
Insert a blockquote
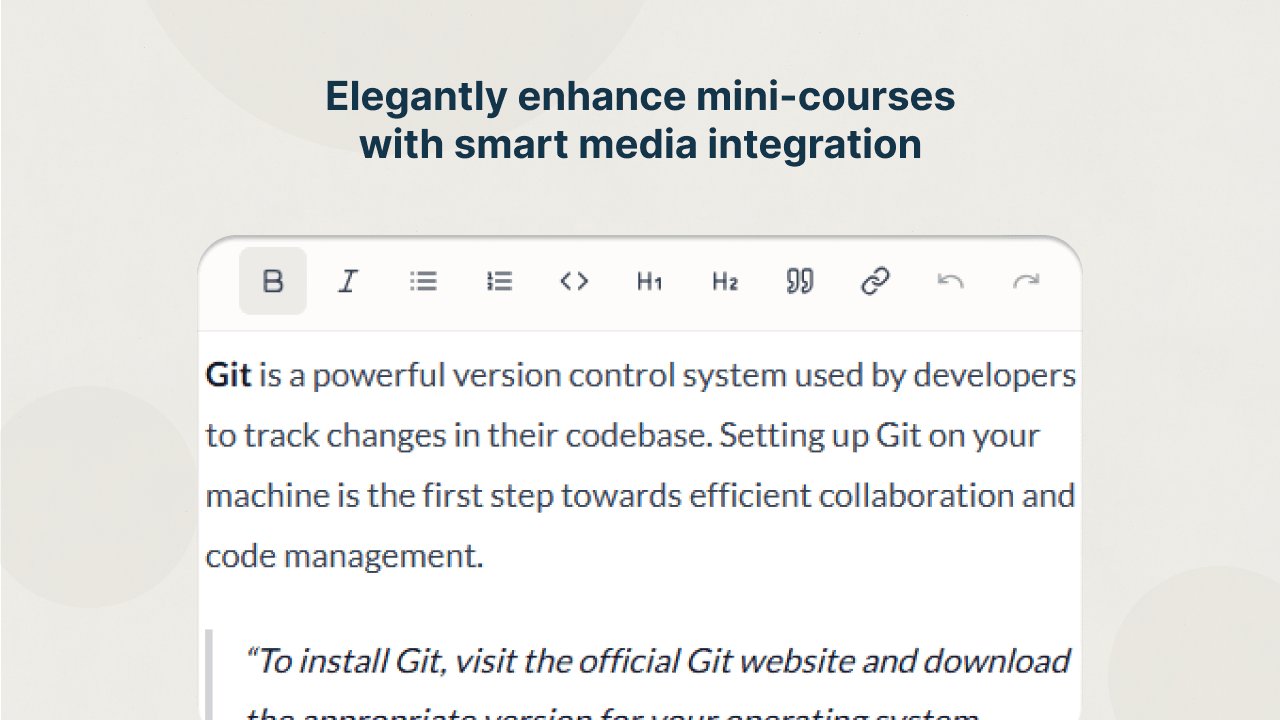(798, 281)
